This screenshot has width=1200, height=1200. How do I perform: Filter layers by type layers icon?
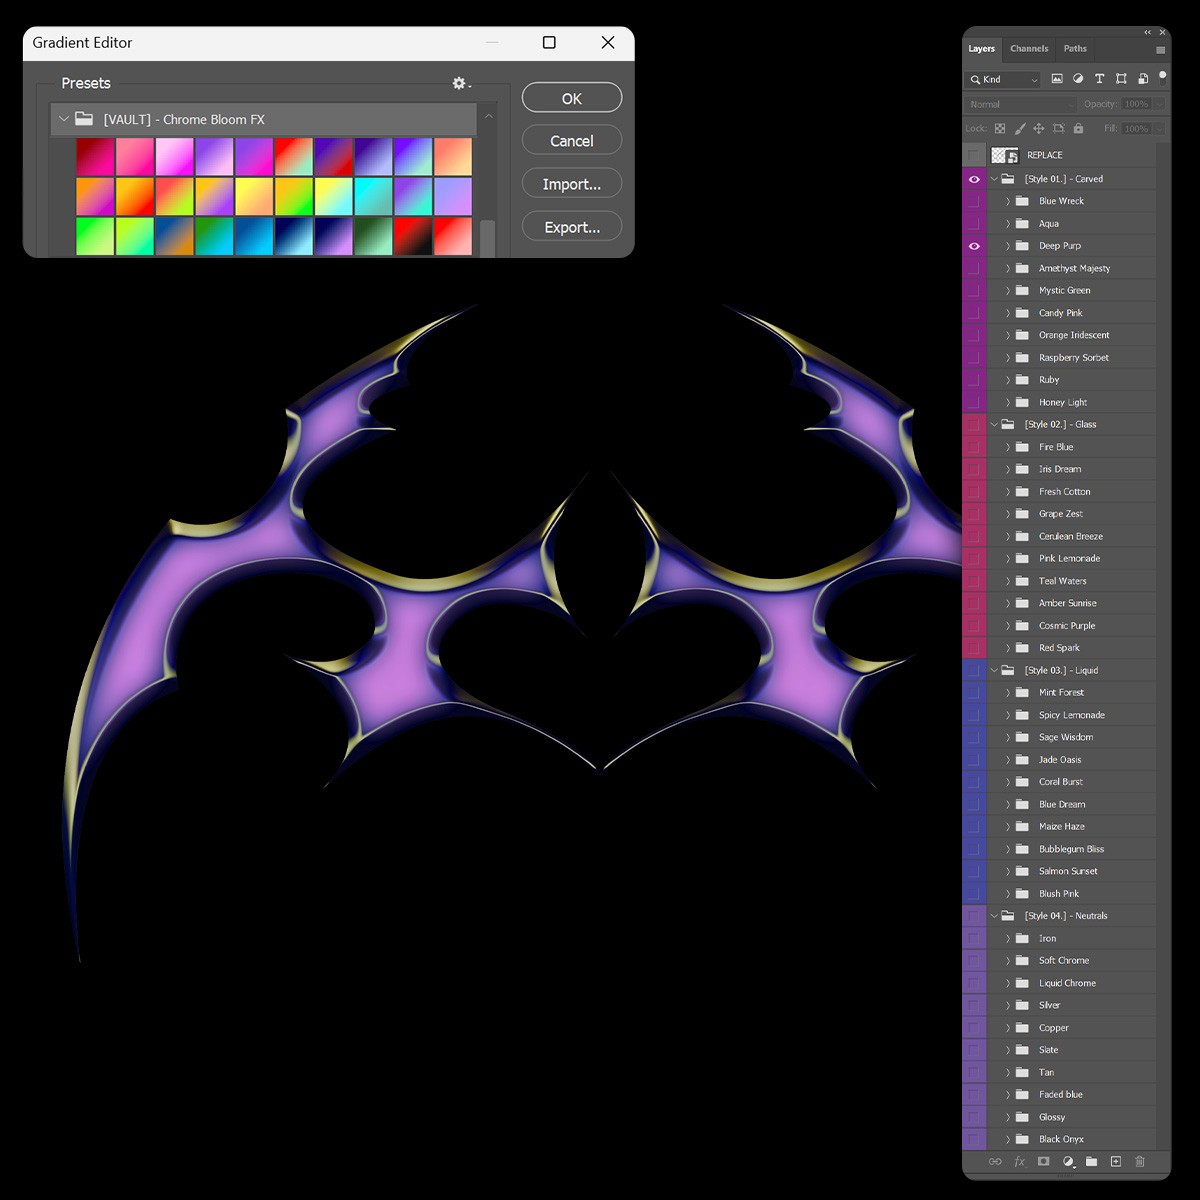pyautogui.click(x=1099, y=79)
